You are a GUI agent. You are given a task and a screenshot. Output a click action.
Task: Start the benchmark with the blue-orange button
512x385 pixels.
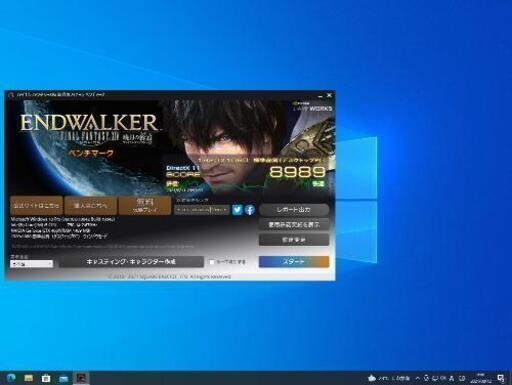click(x=294, y=262)
